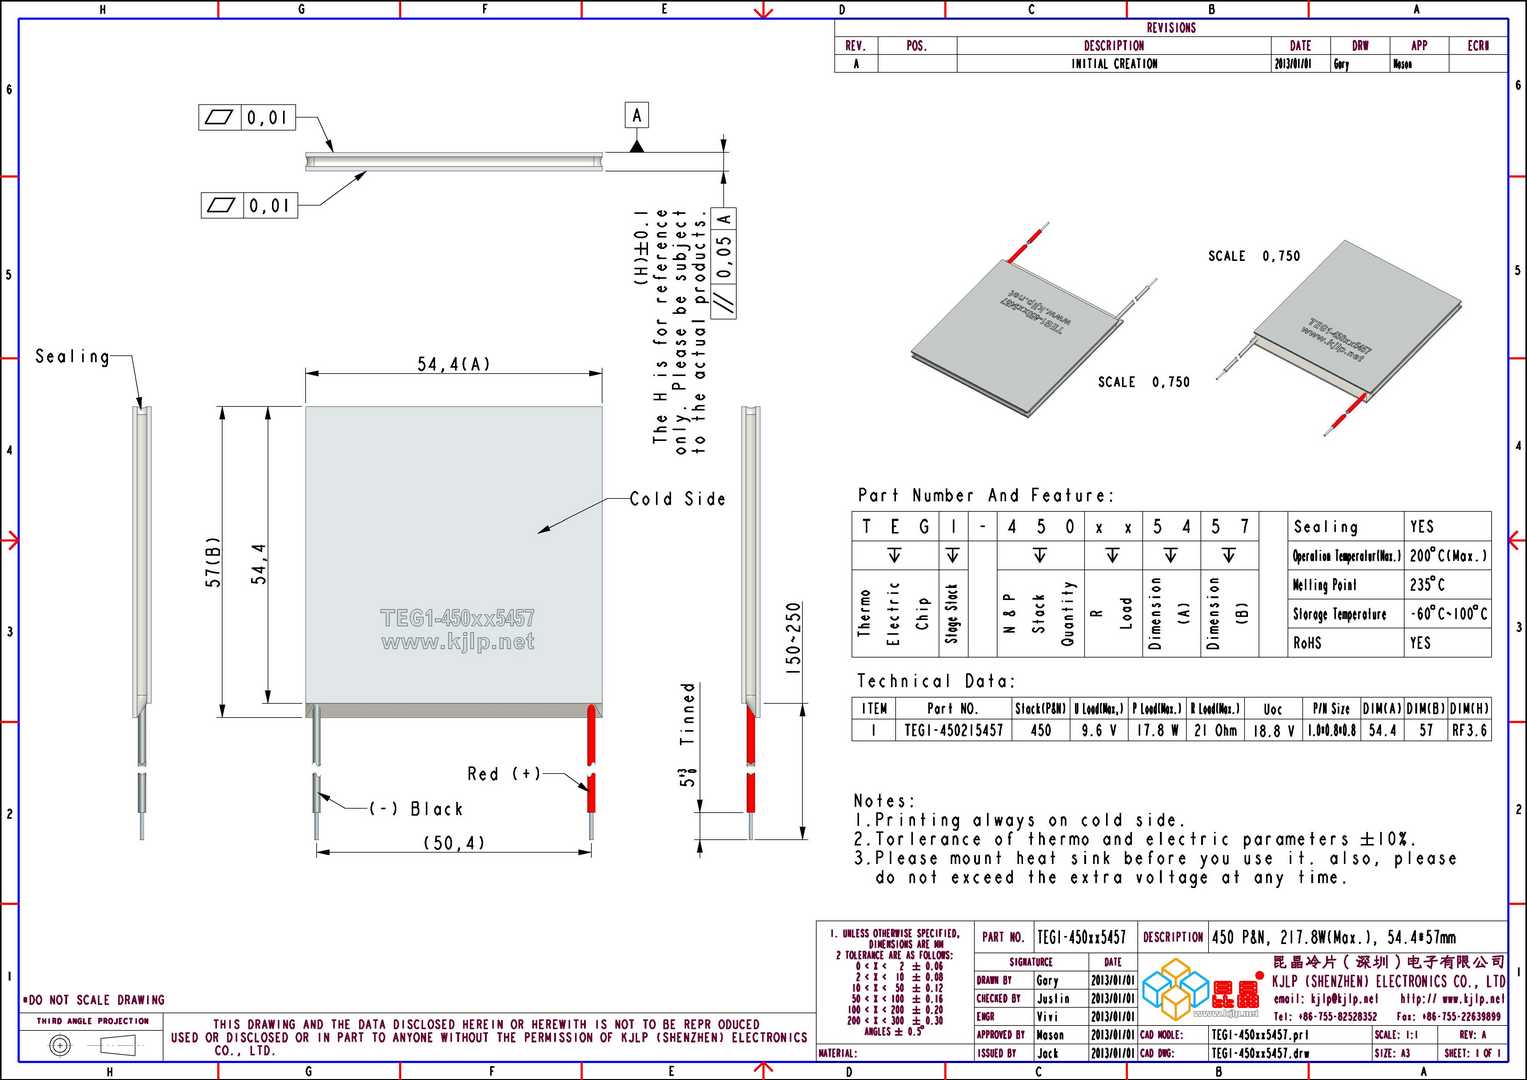
Task: Click the third angle projection symbol
Action: coord(92,1046)
